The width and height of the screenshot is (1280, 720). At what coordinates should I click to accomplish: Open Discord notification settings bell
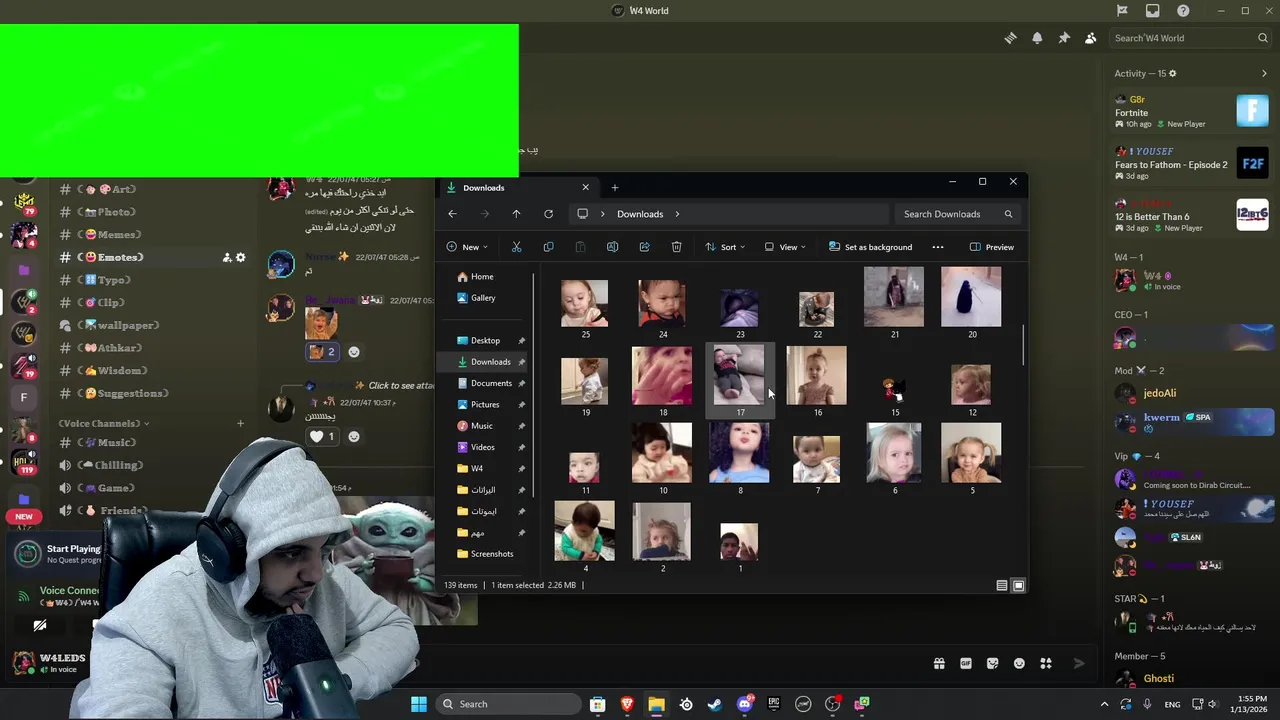pyautogui.click(x=1037, y=38)
